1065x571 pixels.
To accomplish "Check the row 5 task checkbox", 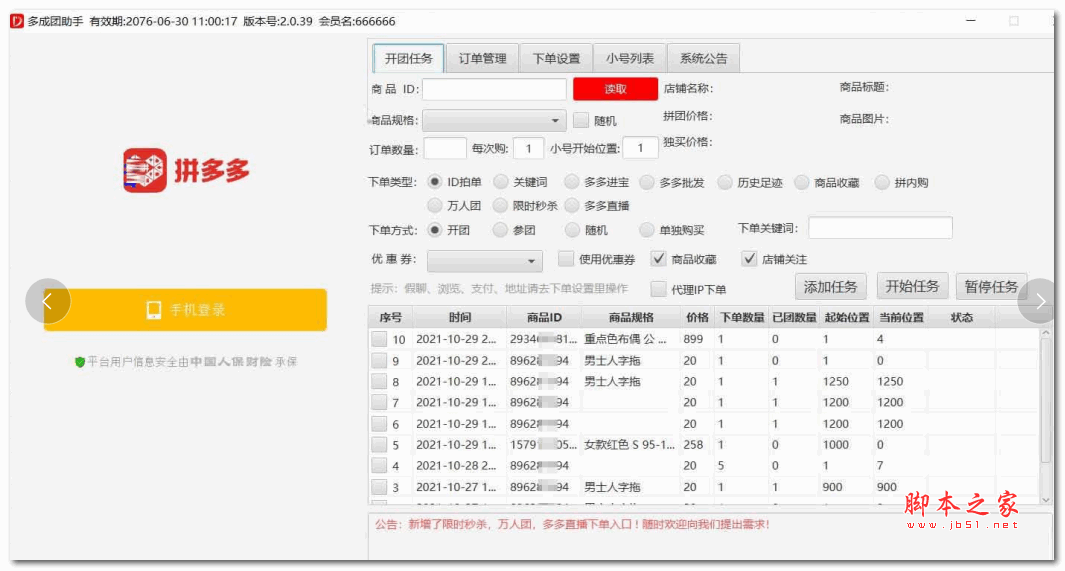I will (x=379, y=445).
